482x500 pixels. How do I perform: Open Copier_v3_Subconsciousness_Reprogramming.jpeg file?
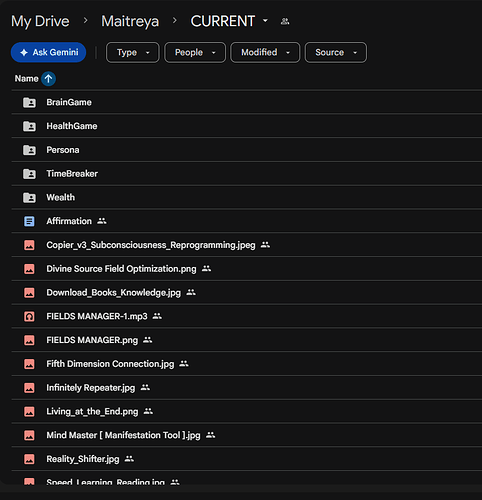(151, 245)
